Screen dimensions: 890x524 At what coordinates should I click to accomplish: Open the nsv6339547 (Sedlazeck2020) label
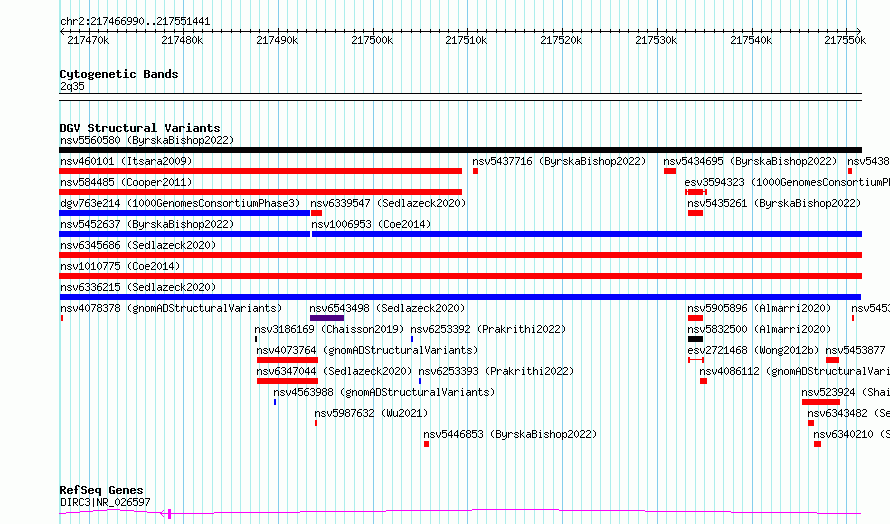pos(388,203)
